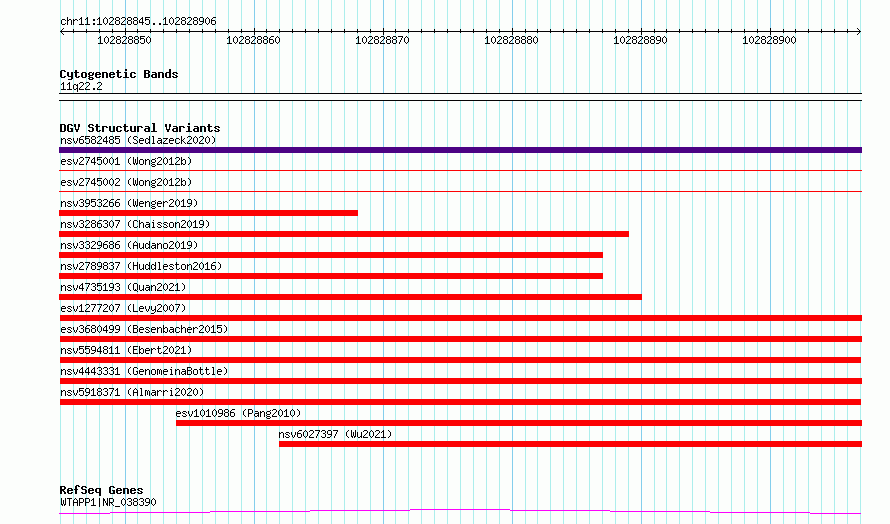Open nsv3329686 (Audano2019) label
Viewport: 890px width, 524px height.
pos(129,245)
